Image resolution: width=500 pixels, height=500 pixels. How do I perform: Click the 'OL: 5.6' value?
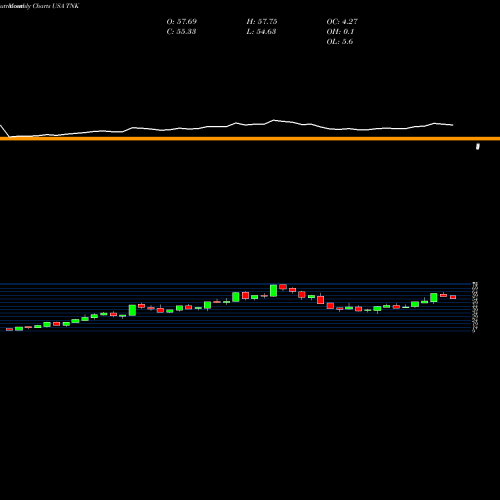(340, 41)
